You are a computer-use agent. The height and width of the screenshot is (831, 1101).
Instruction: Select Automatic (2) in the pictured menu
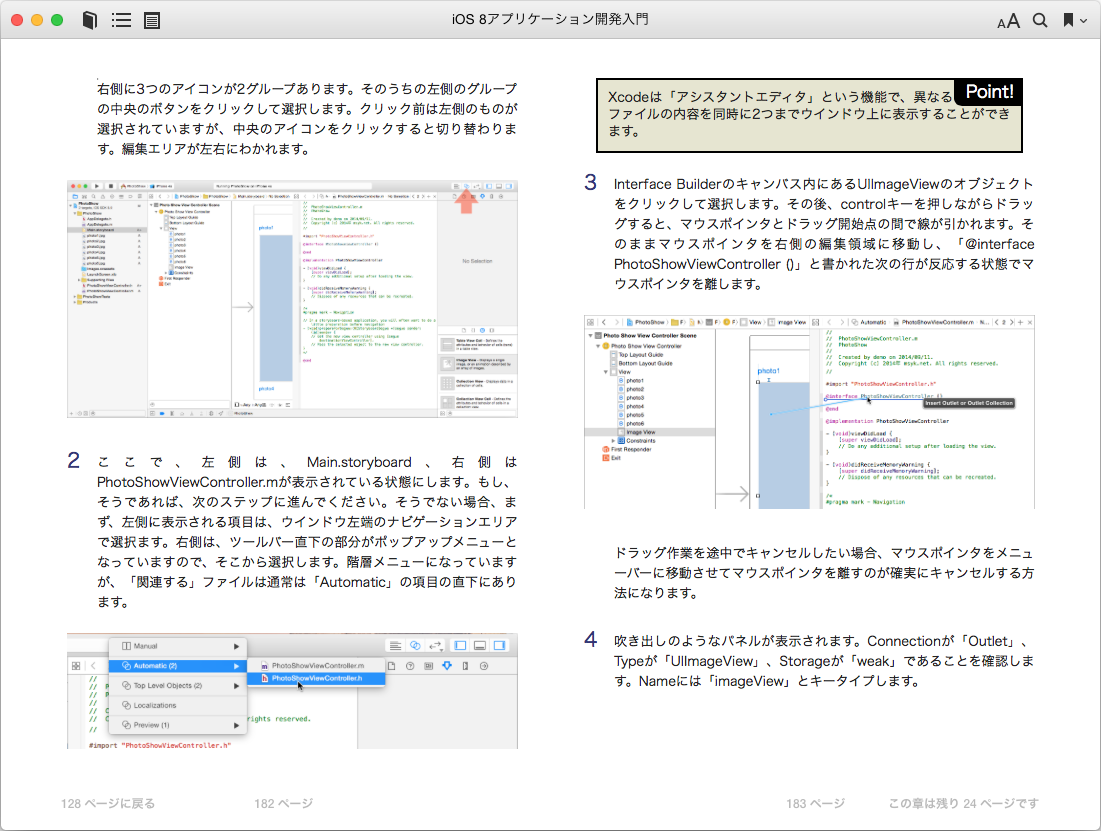tap(156, 665)
